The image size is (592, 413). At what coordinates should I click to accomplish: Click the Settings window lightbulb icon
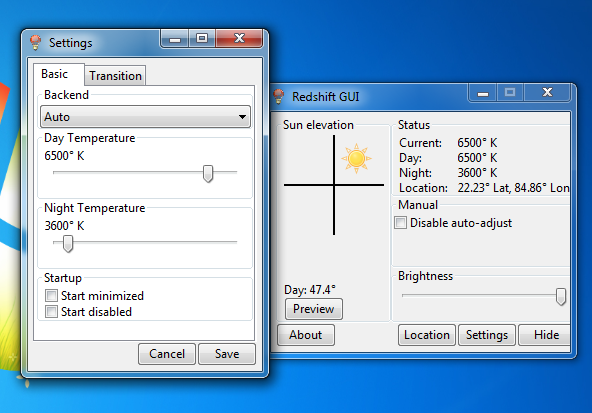(x=35, y=42)
